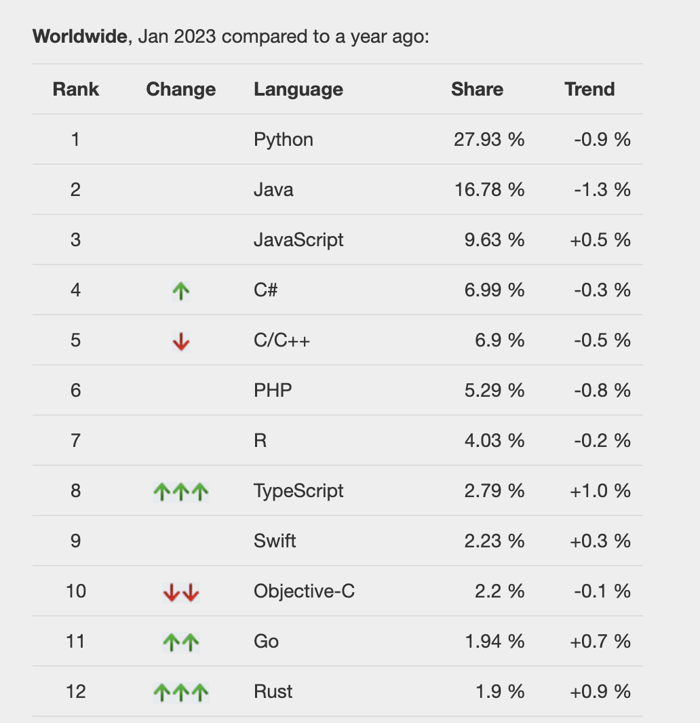700x723 pixels.
Task: Click the Trend column header
Action: (589, 89)
